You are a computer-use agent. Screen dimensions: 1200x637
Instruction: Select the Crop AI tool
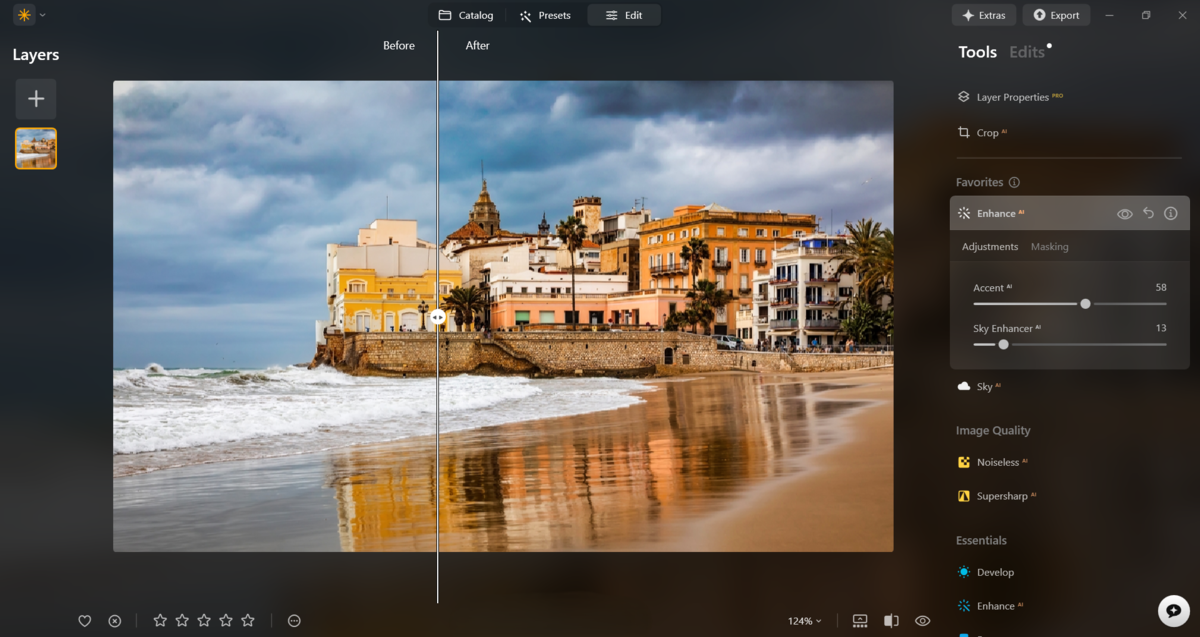989,131
